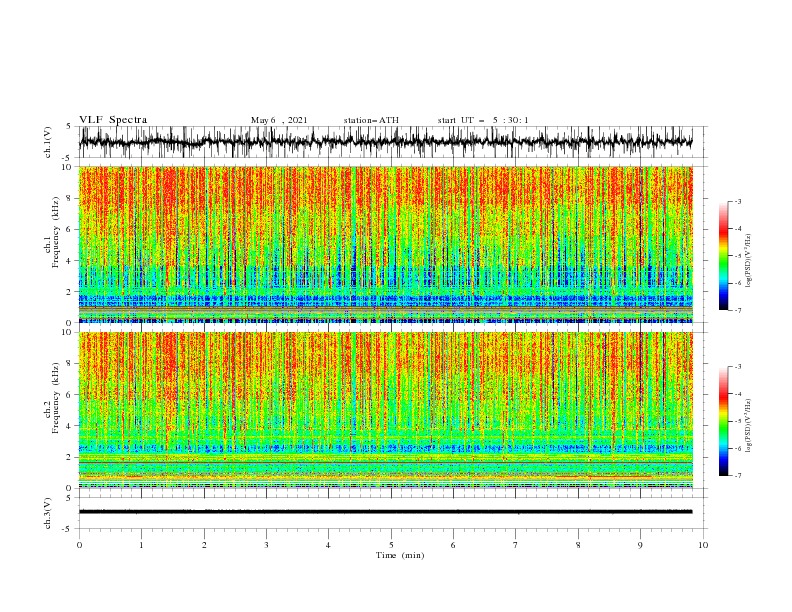Click the ch.2 spectrogram panel

385,410
